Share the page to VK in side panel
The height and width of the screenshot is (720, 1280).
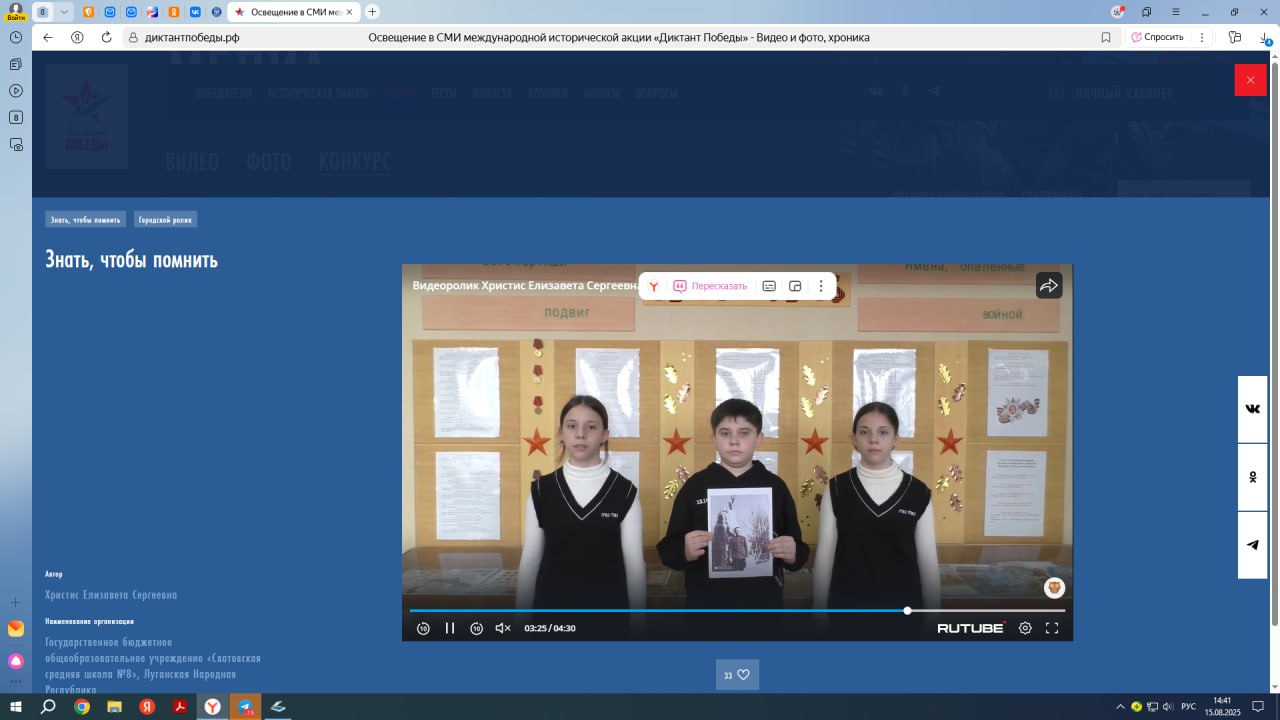(x=1253, y=409)
